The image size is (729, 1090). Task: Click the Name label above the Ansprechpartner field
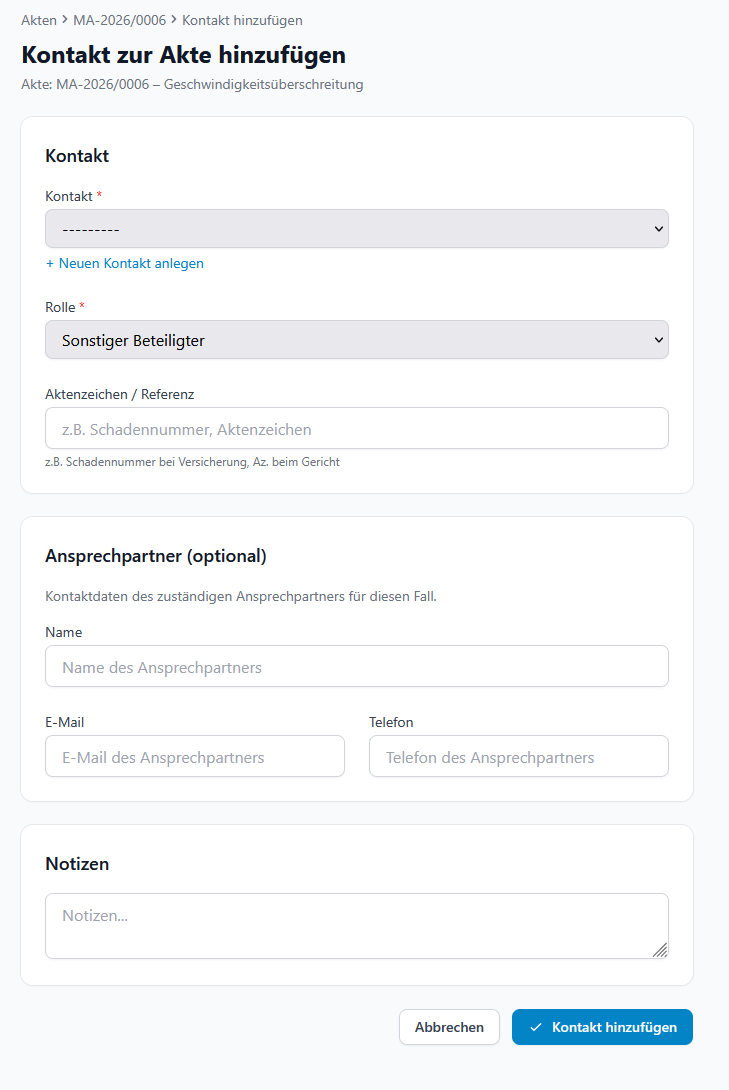pyautogui.click(x=64, y=632)
